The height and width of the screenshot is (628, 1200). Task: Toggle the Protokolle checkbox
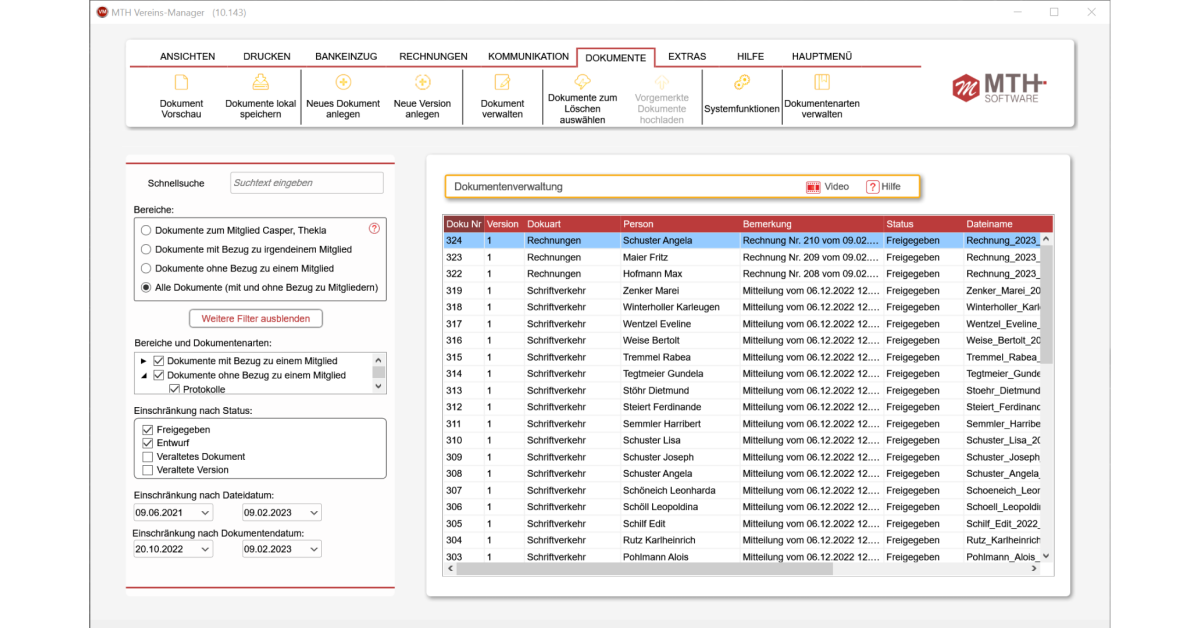(x=174, y=389)
